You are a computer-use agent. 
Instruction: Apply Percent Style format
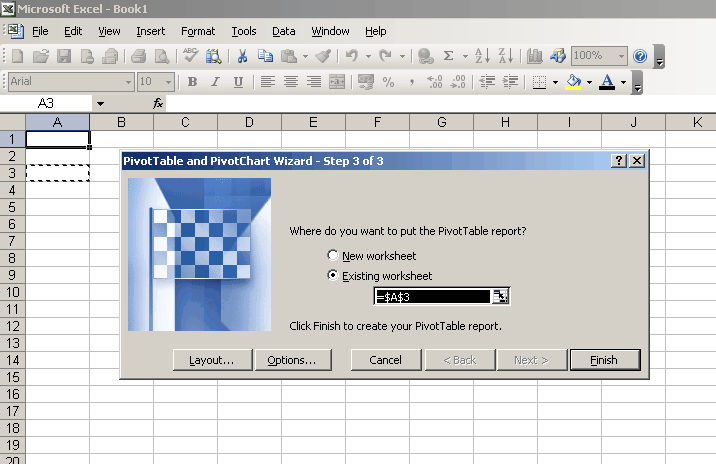[x=388, y=82]
